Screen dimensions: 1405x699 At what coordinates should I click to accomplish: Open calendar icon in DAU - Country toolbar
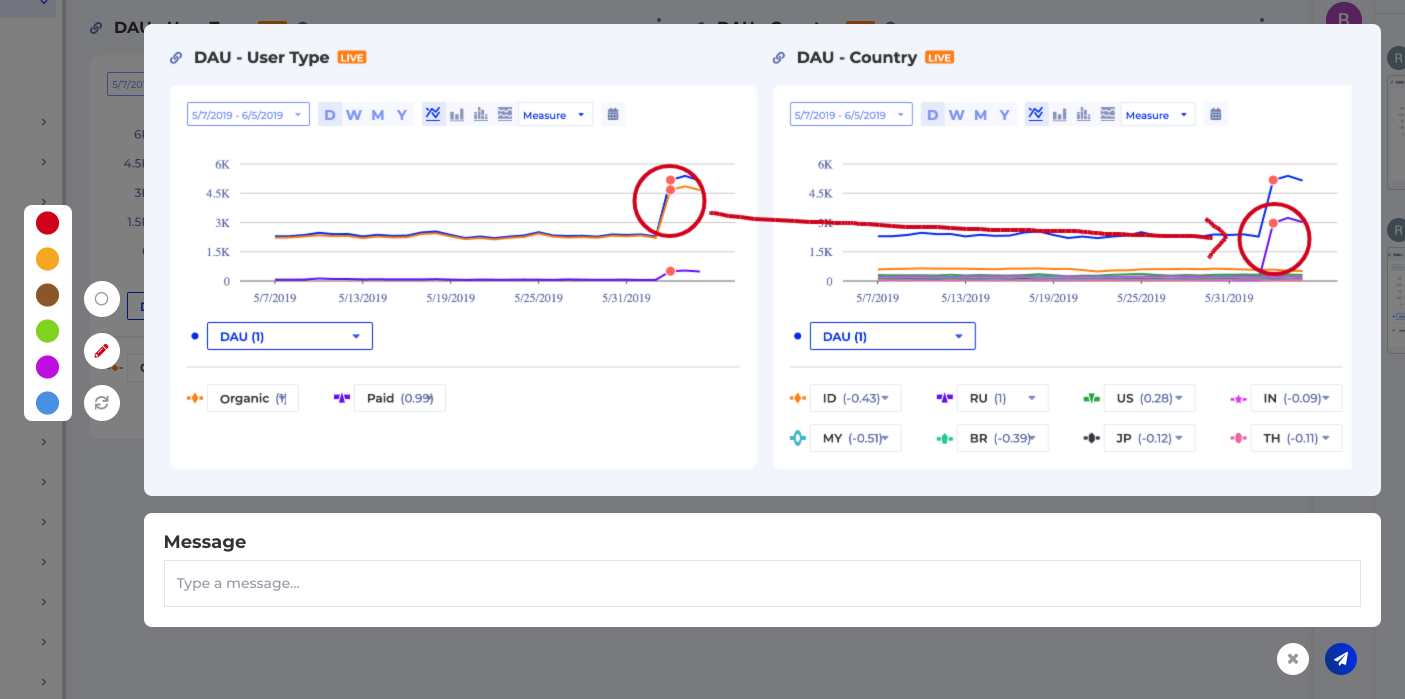(1216, 115)
